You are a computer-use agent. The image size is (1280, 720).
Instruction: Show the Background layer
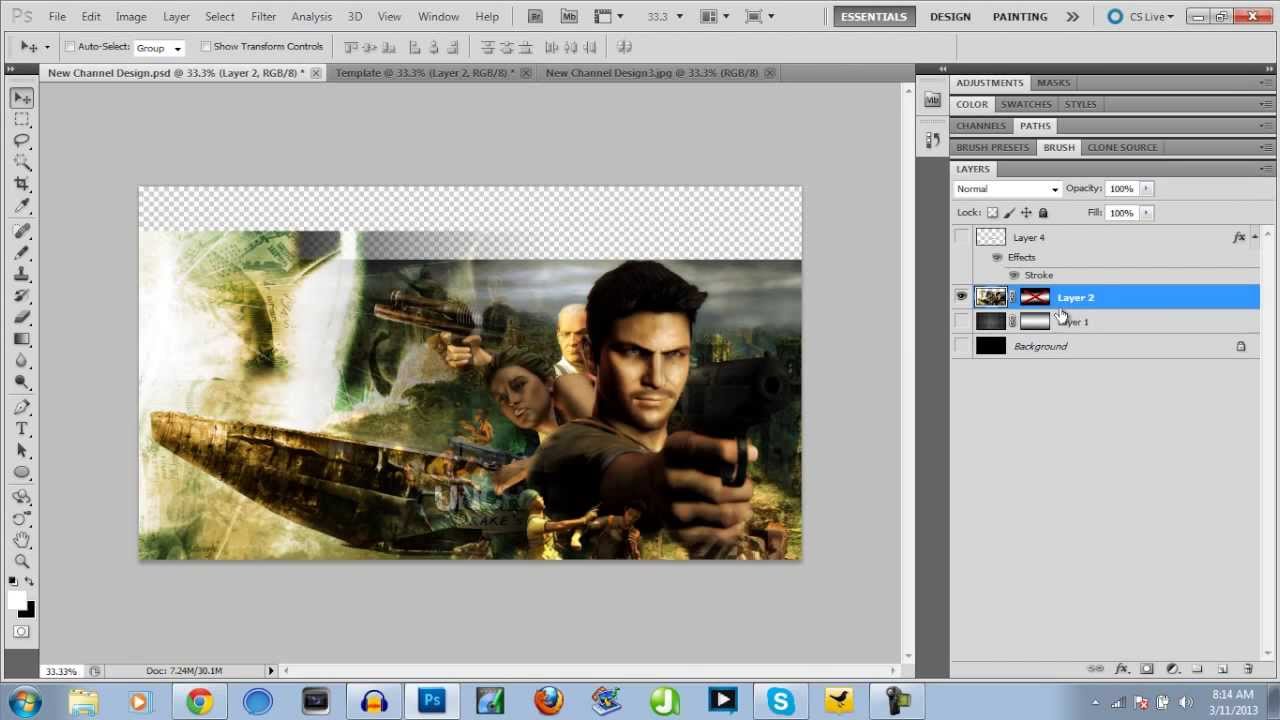coord(962,346)
